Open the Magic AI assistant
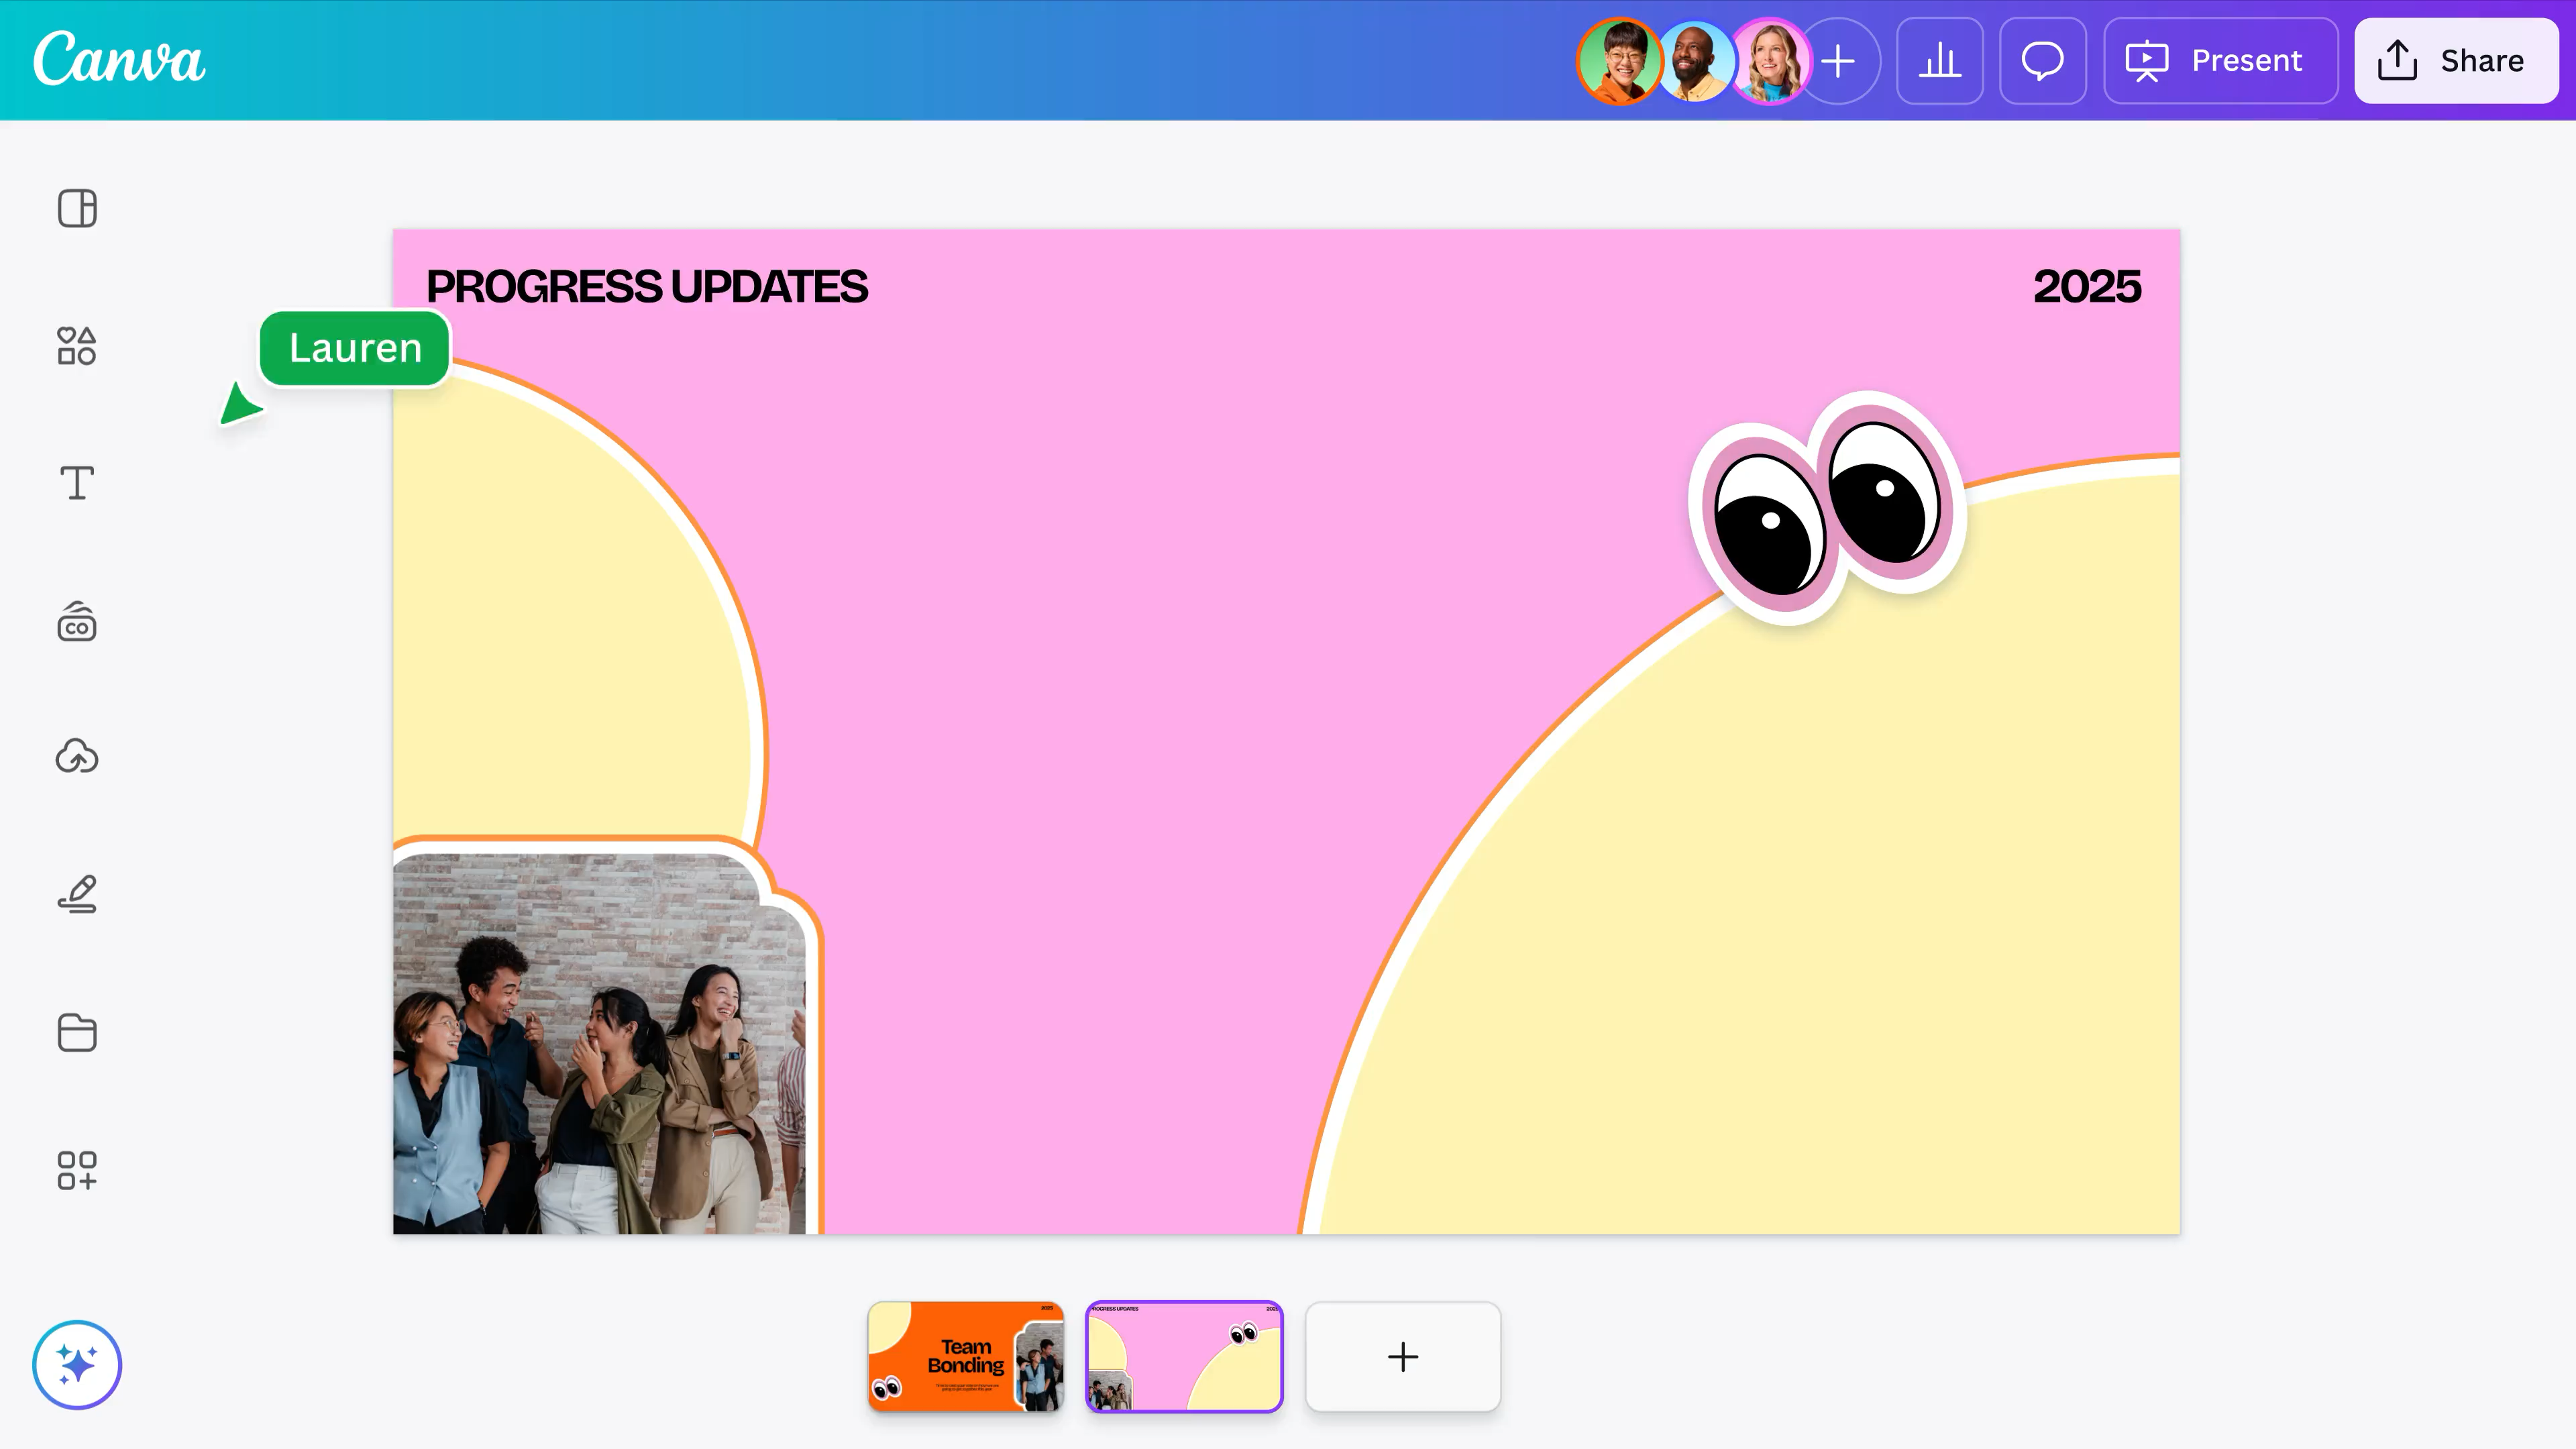The height and width of the screenshot is (1449, 2576). 77,1364
